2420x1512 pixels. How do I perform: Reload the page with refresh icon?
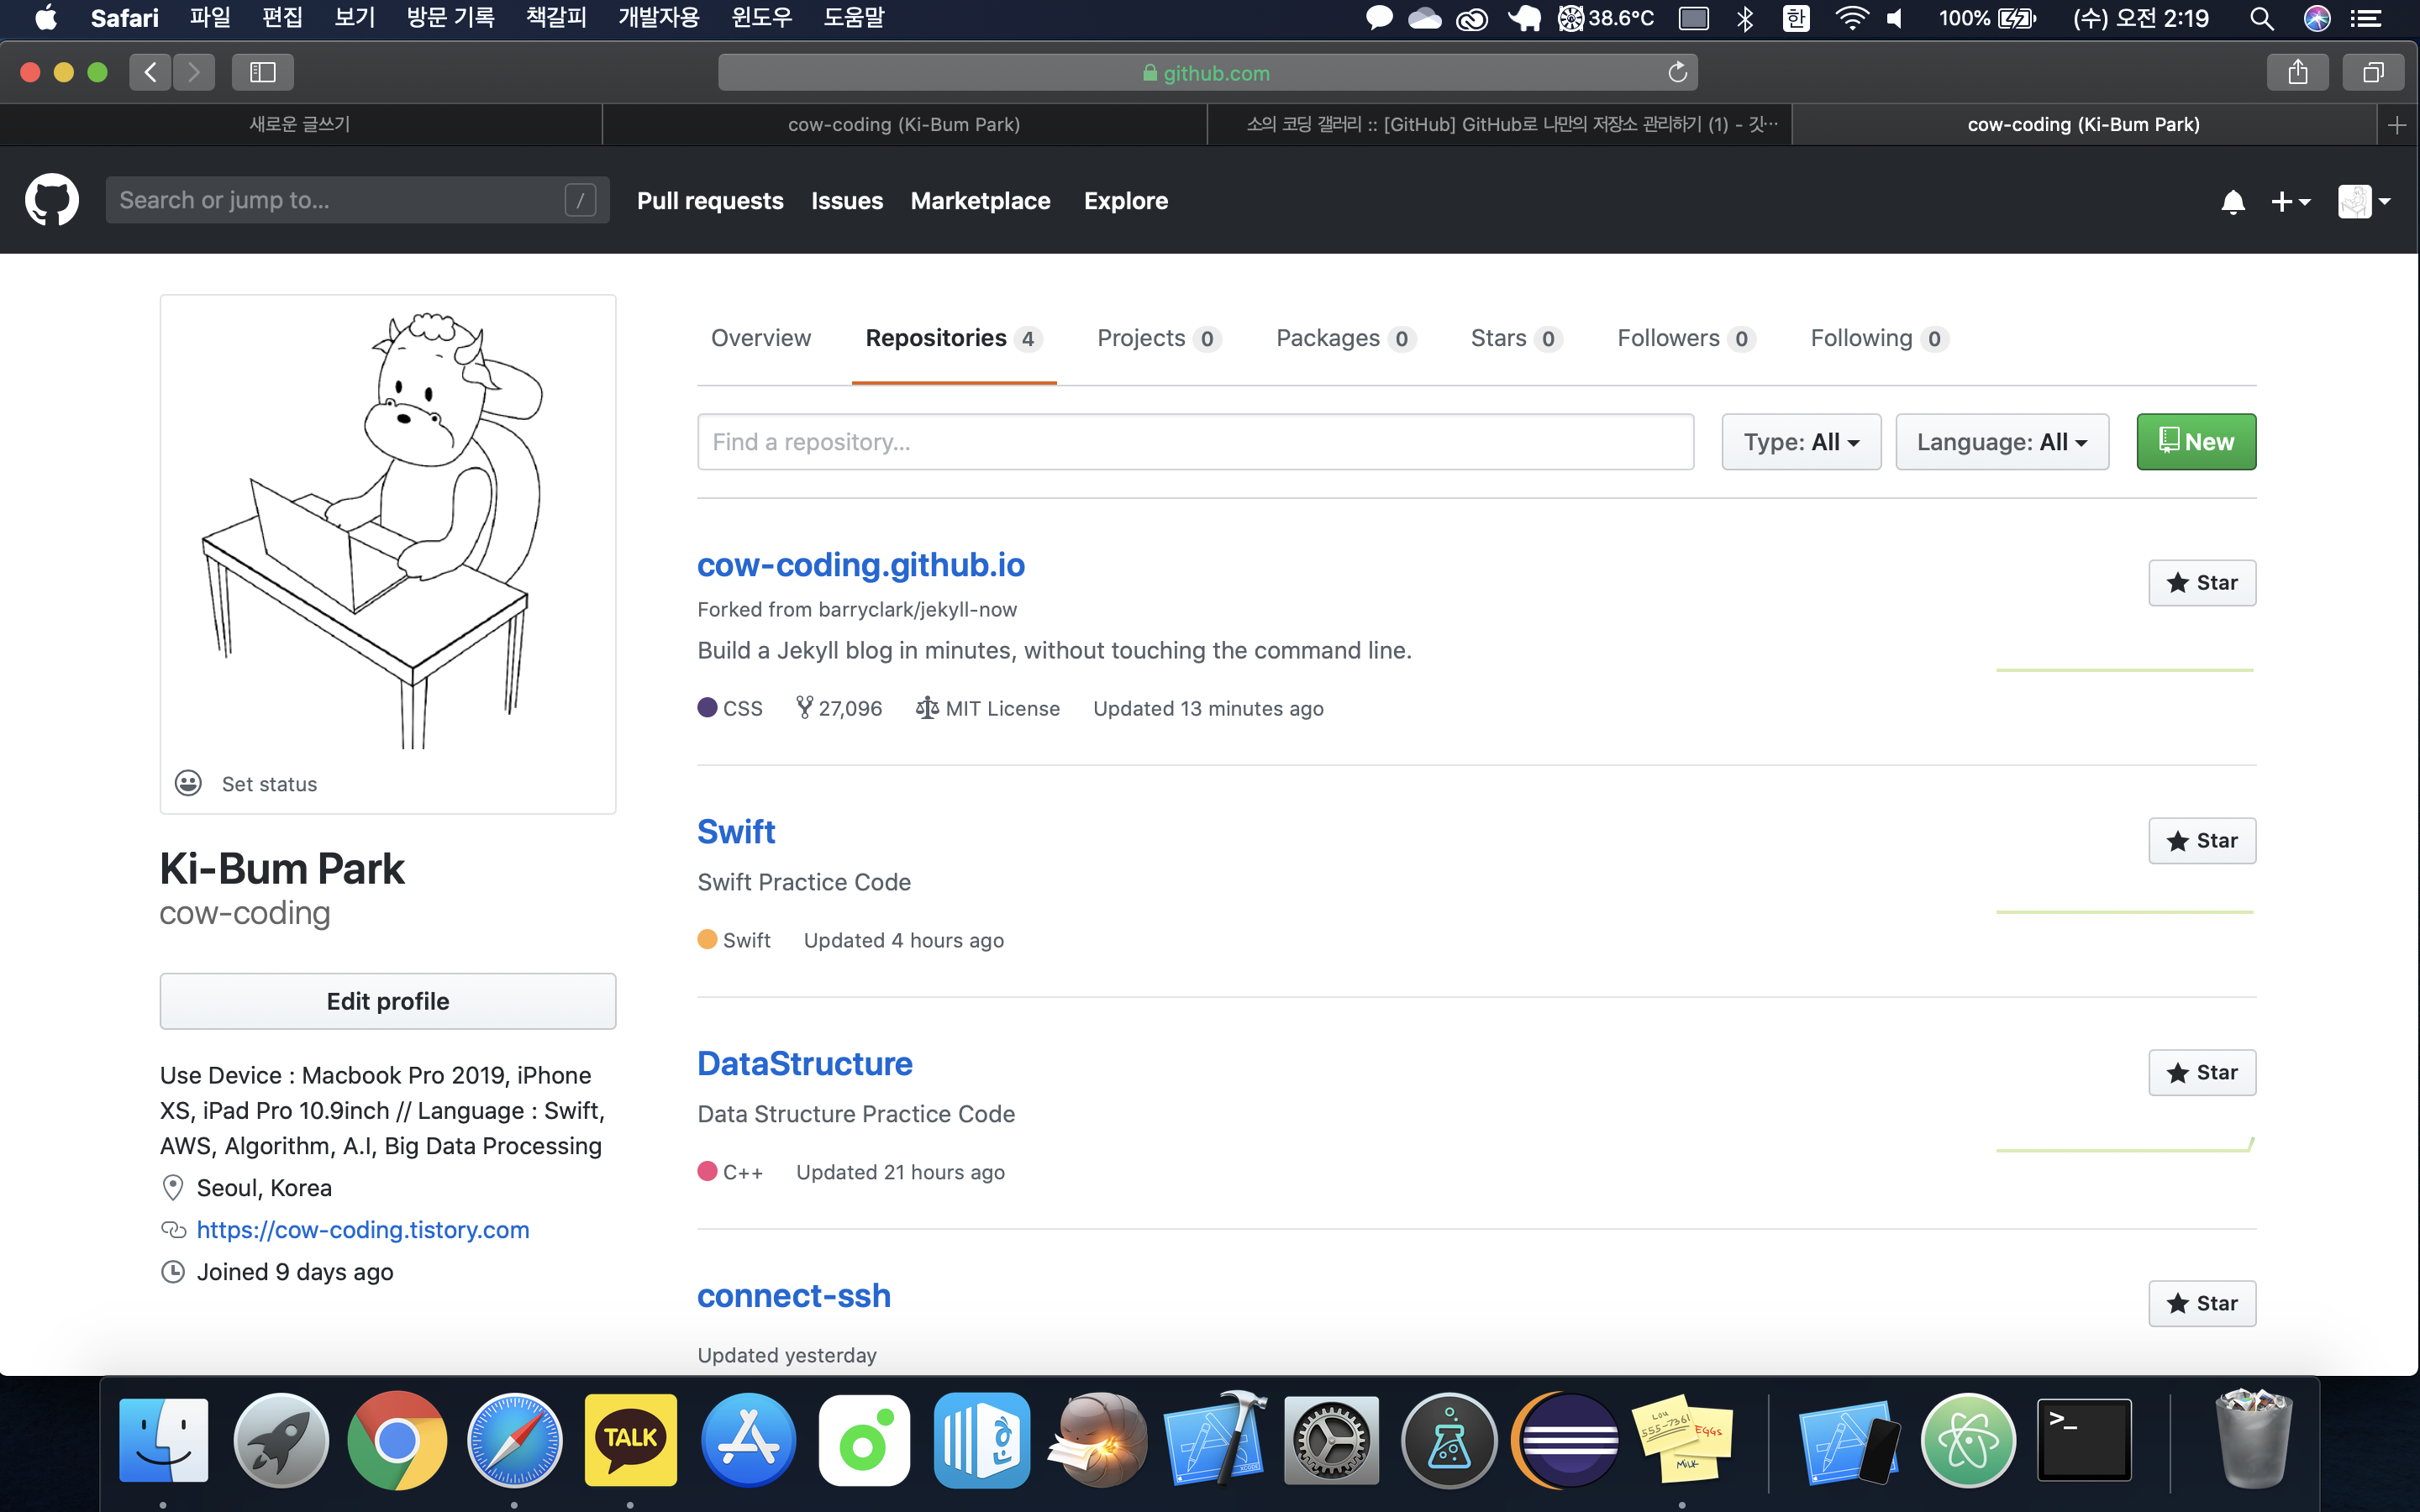tap(1677, 72)
